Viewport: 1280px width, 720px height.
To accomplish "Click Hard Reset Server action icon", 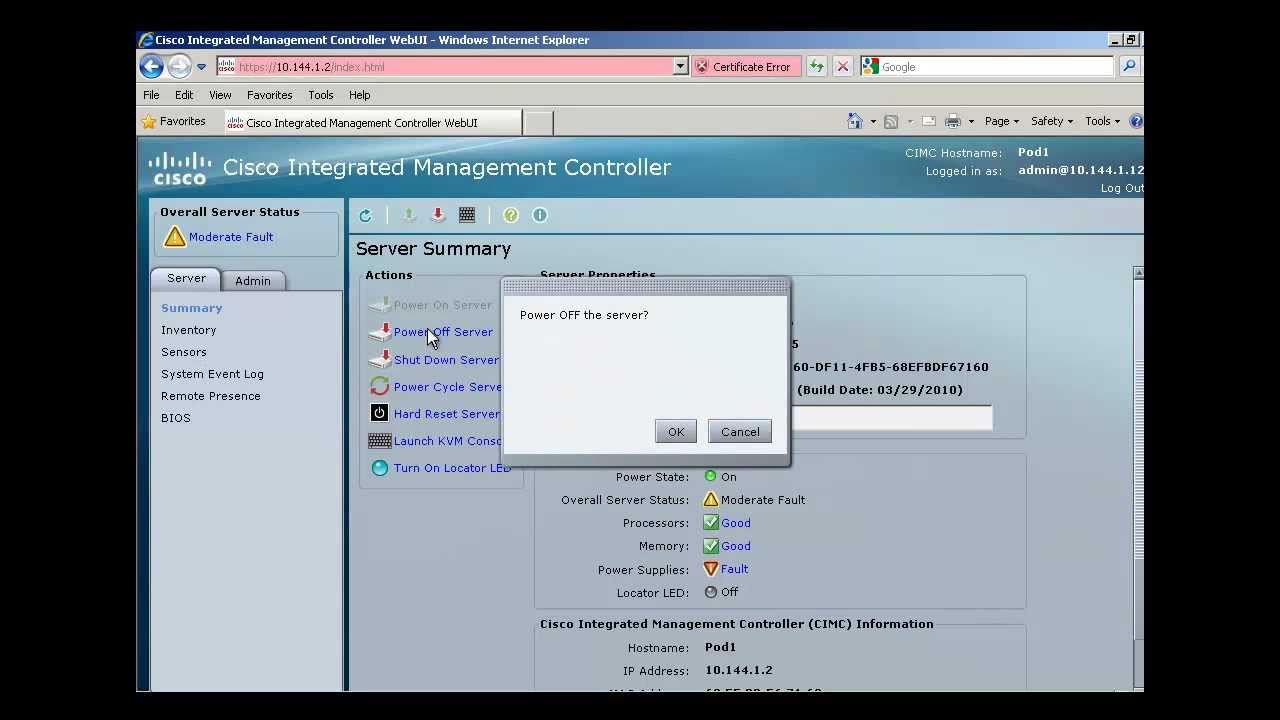I will (x=380, y=413).
